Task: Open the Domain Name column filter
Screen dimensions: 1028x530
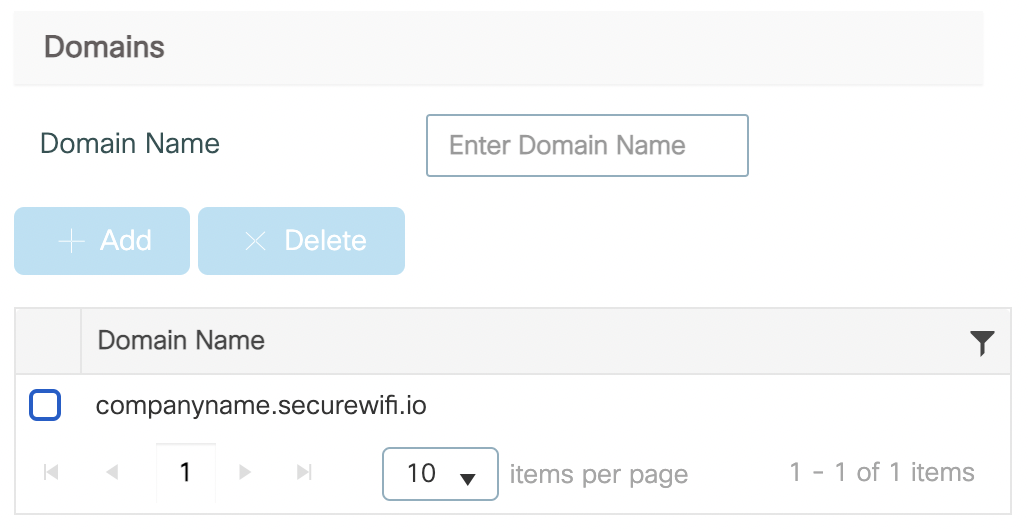Action: pos(982,342)
